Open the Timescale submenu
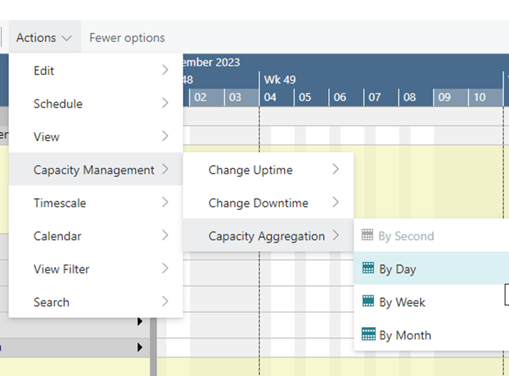The height and width of the screenshot is (376, 509). [96, 202]
